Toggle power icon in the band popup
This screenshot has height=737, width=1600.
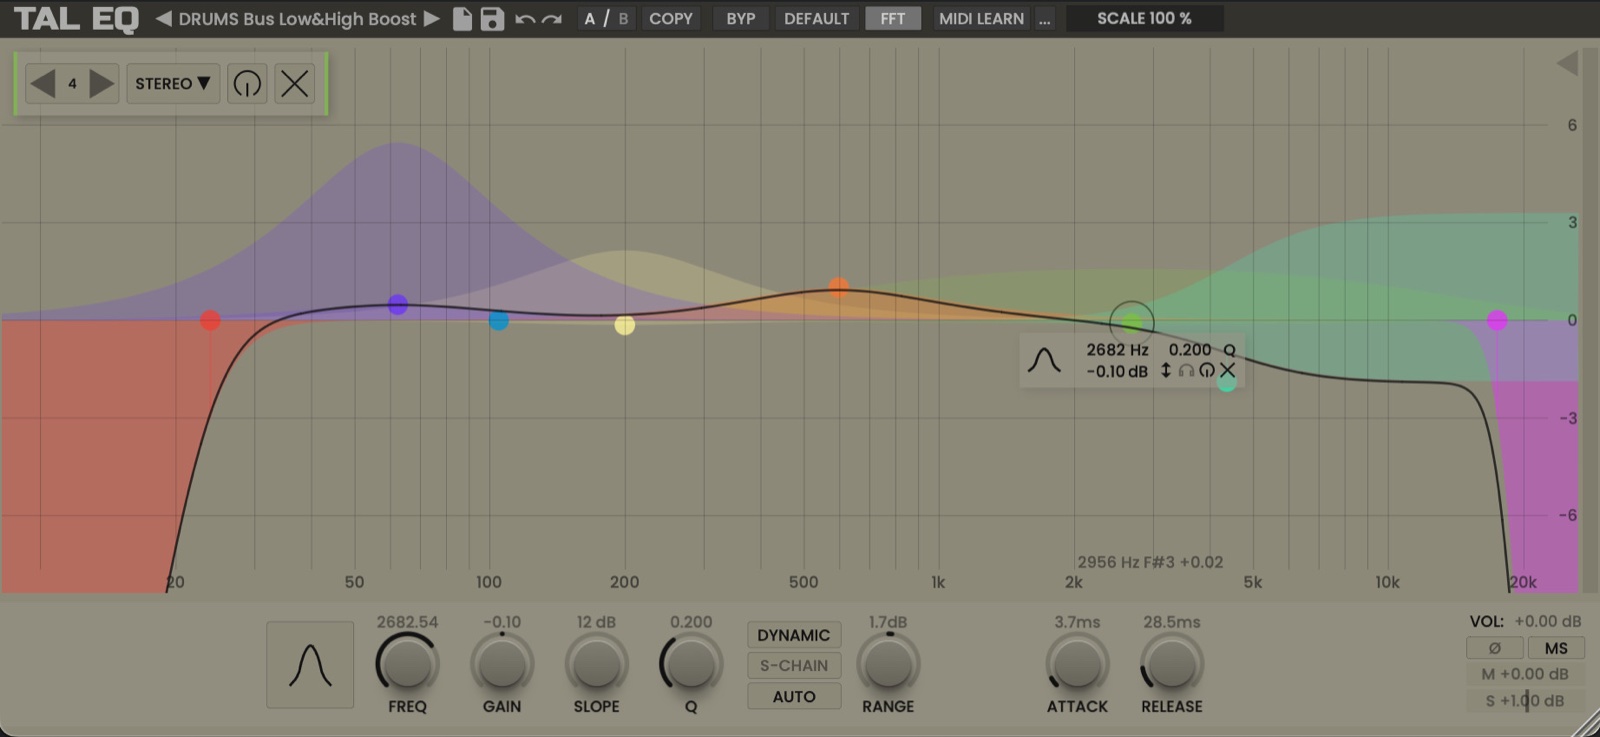coord(1207,371)
